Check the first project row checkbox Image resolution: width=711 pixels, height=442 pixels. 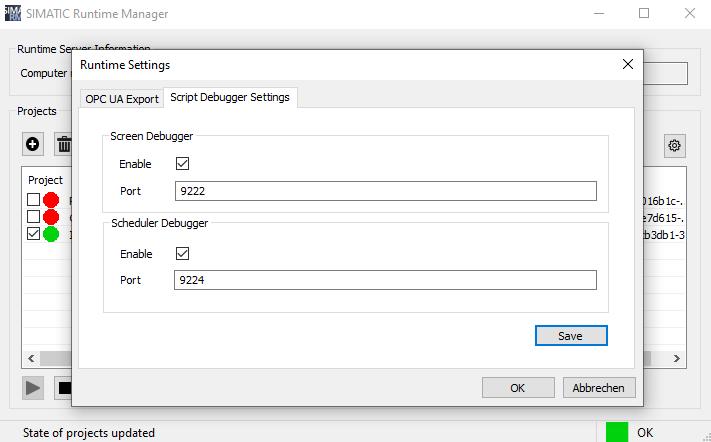point(33,199)
